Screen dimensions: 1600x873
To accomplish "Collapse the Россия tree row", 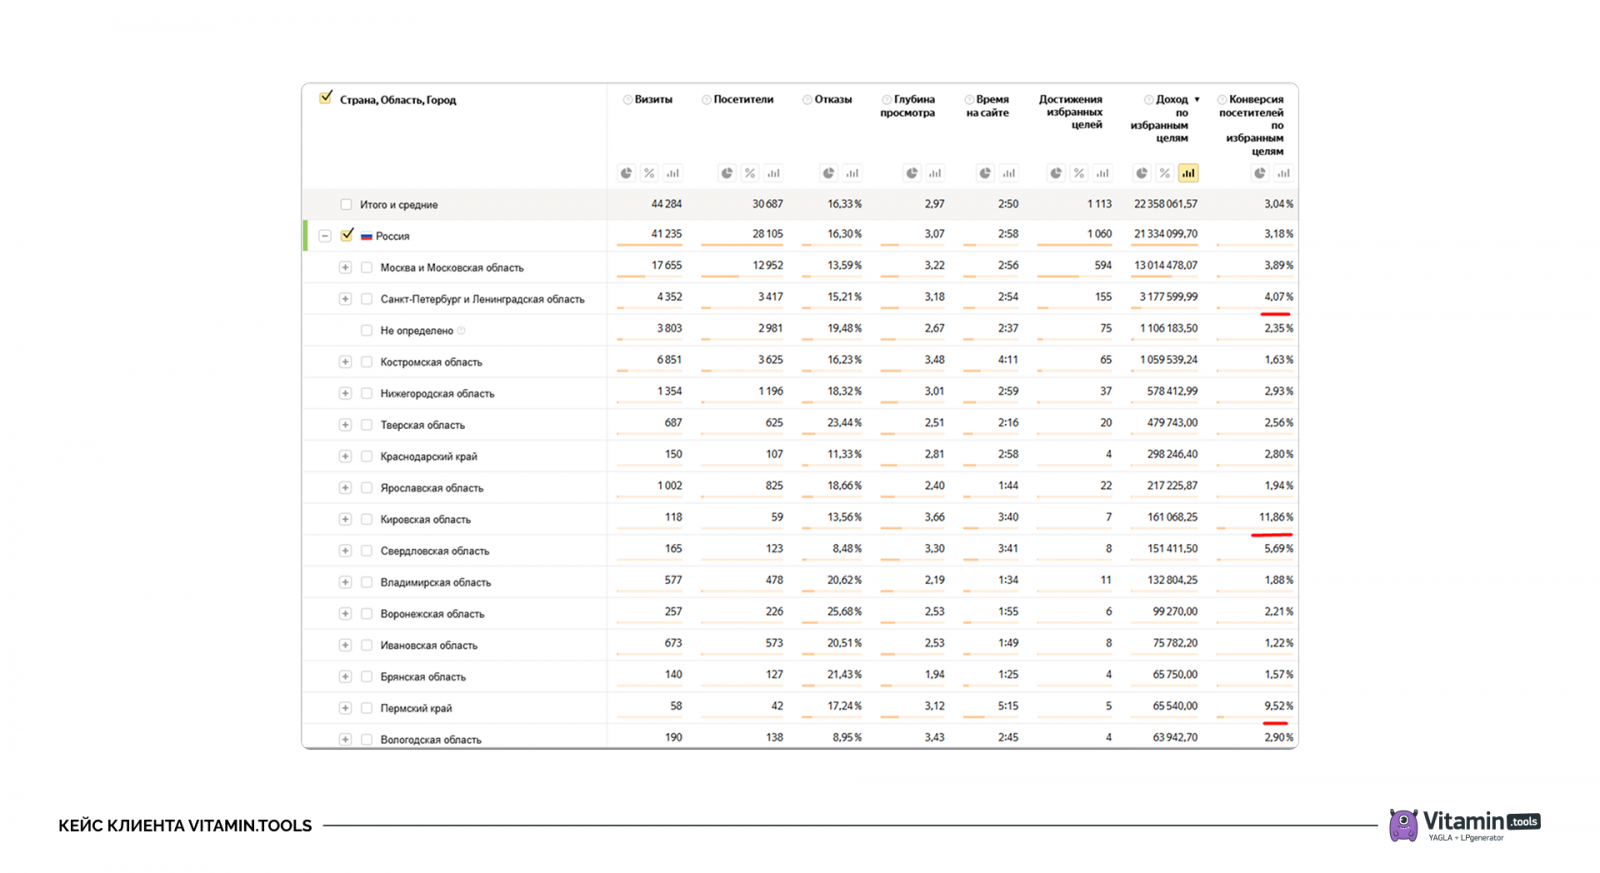I will (325, 236).
